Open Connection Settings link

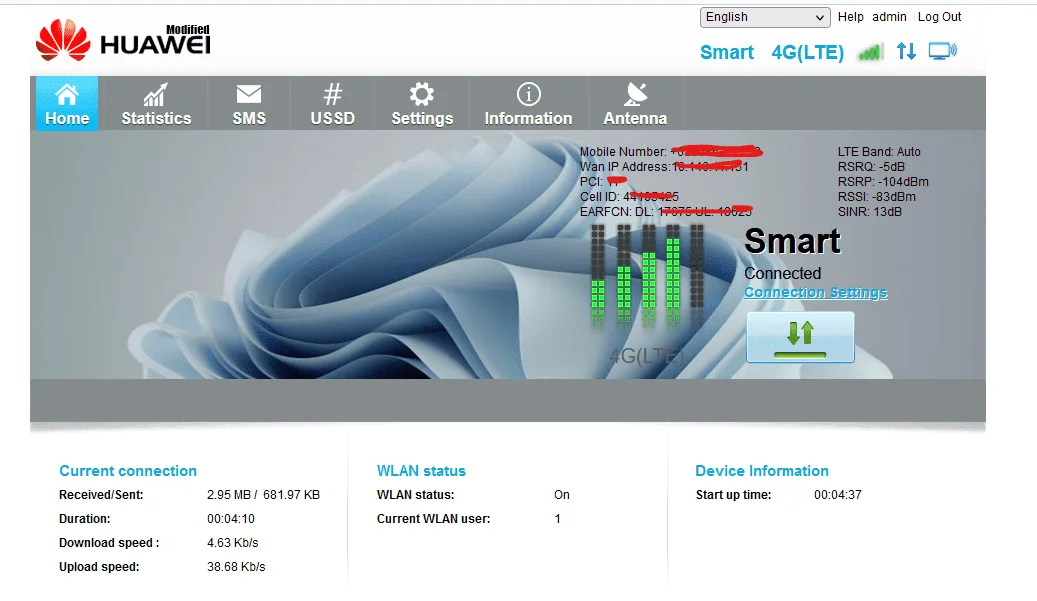coord(815,292)
